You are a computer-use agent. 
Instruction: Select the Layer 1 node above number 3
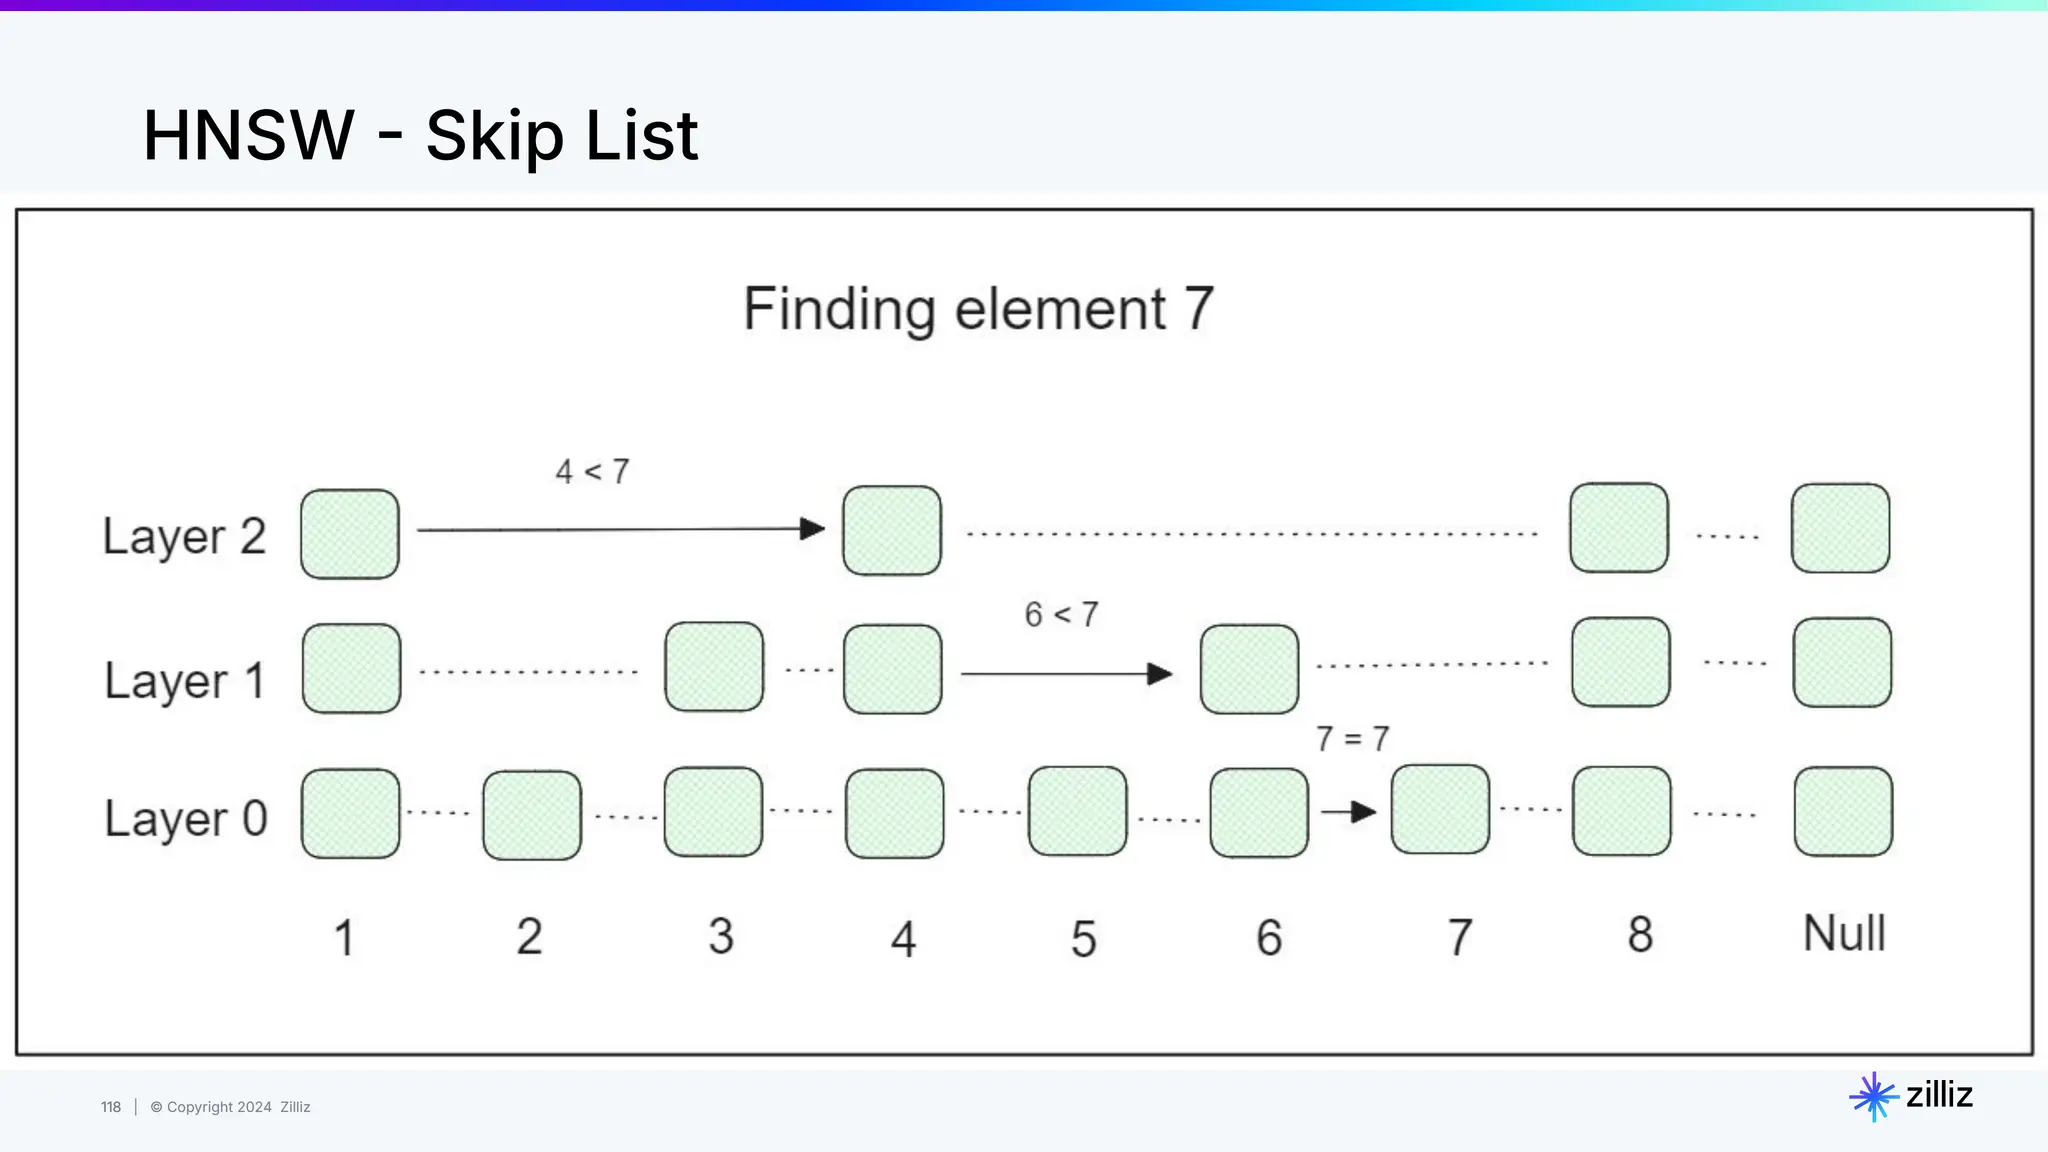pos(714,667)
